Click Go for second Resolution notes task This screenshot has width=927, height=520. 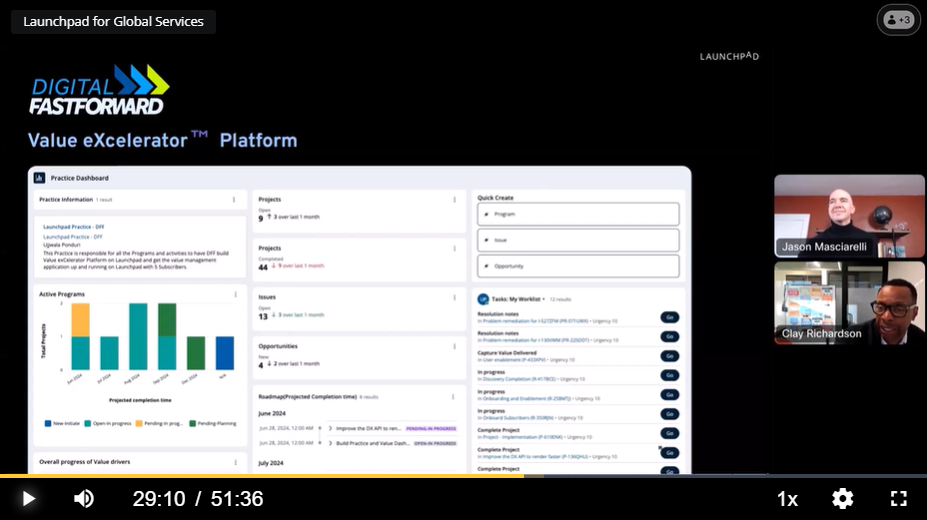pos(670,336)
